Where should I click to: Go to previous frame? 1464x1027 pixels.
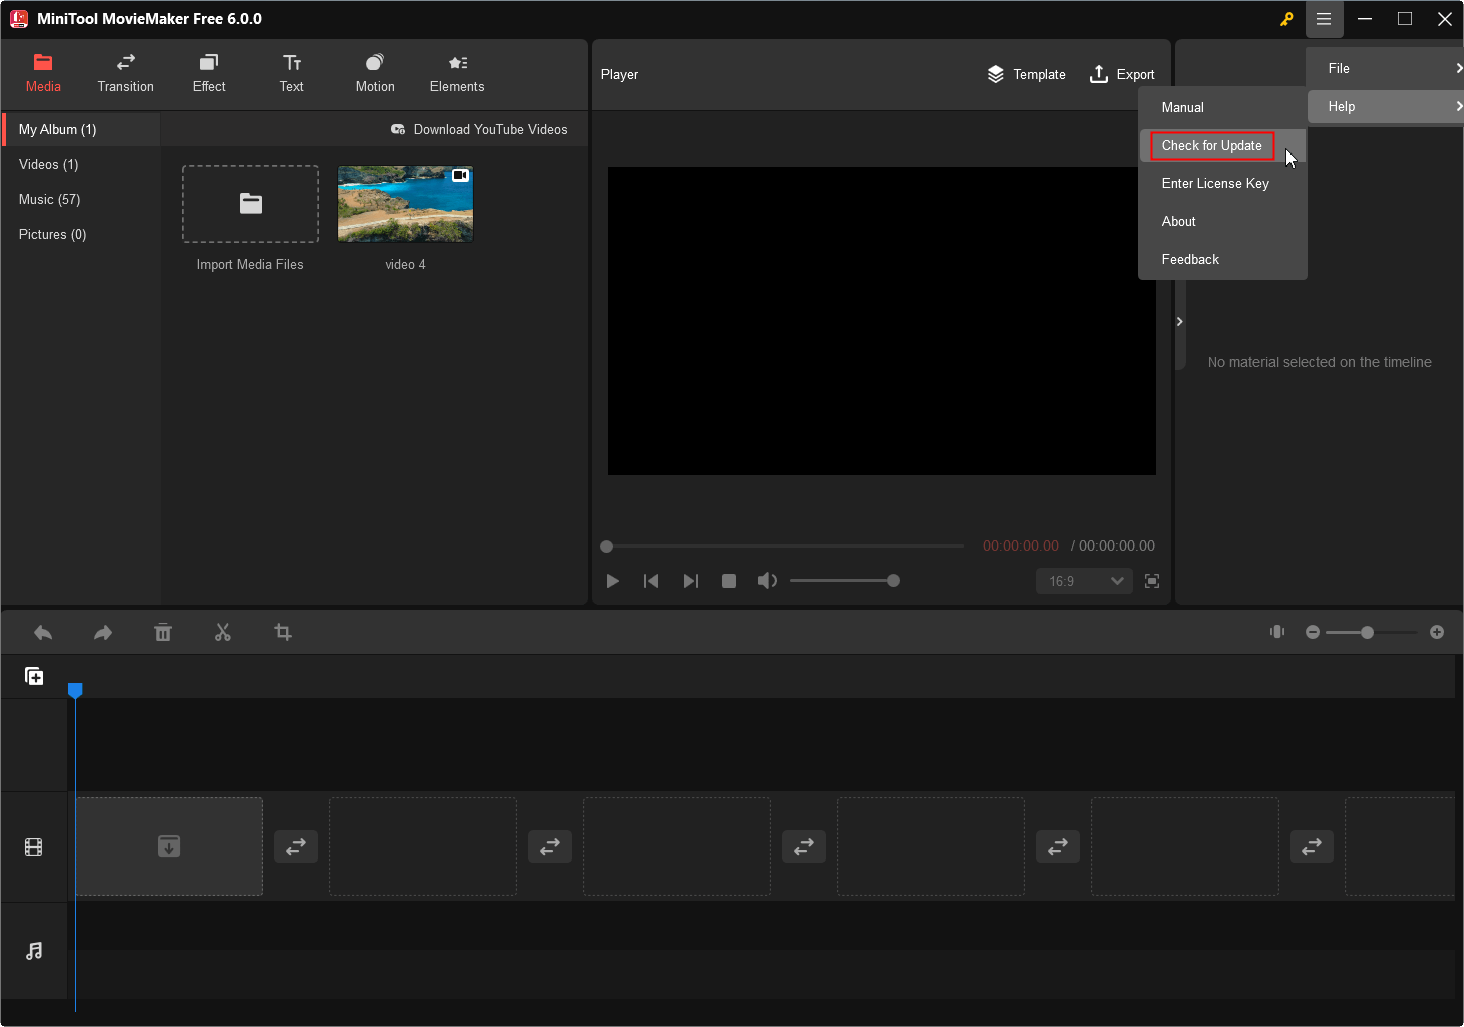(x=651, y=581)
